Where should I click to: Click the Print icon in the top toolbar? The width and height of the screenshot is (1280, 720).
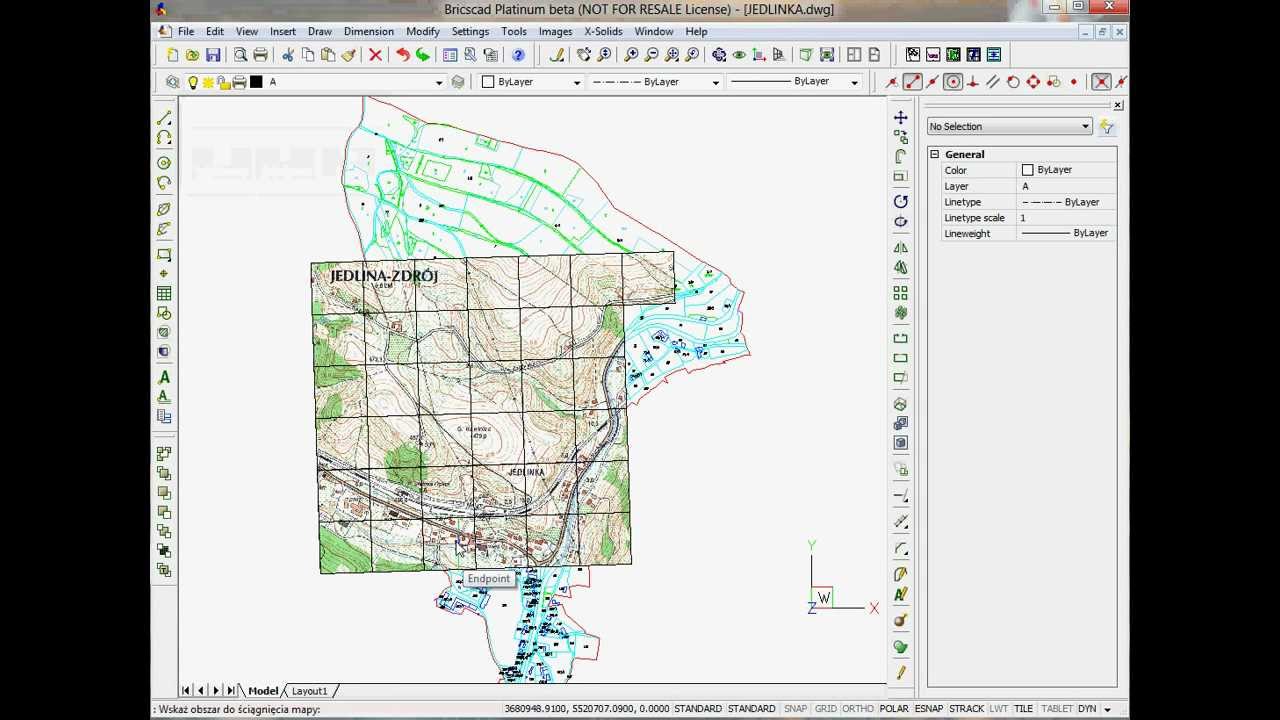260,55
